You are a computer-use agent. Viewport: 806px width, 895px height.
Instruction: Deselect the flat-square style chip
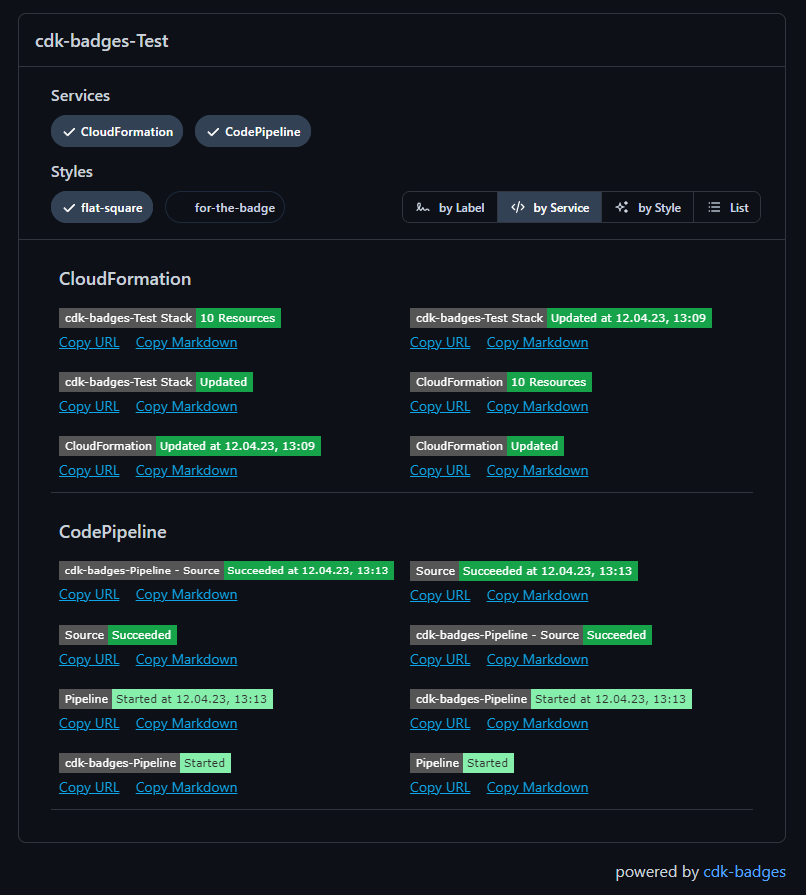tap(102, 207)
